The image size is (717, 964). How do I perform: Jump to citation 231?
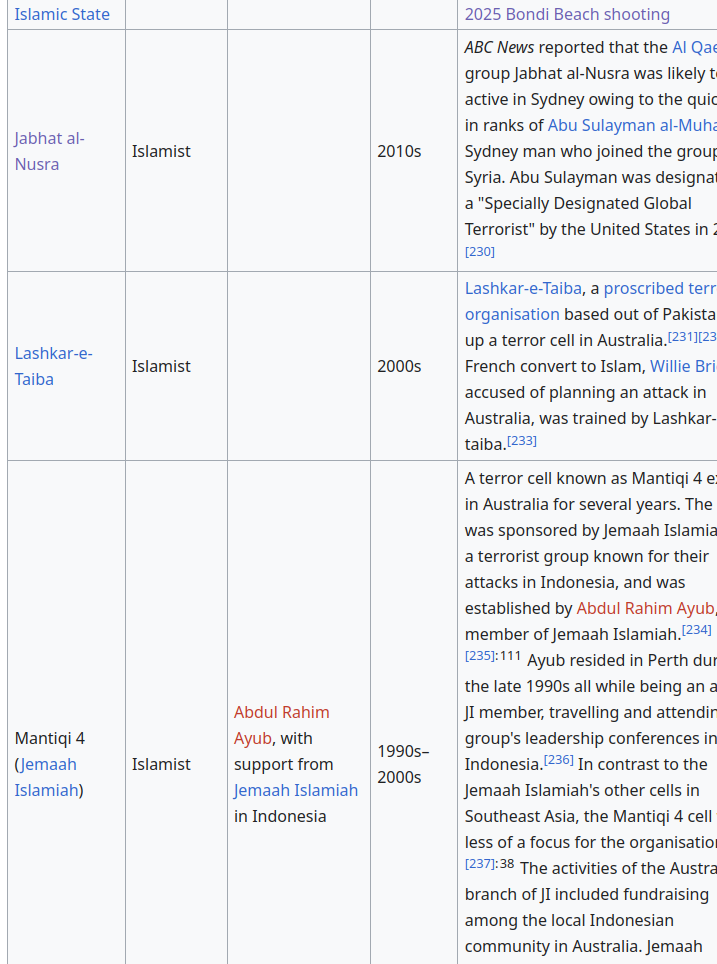tap(682, 337)
